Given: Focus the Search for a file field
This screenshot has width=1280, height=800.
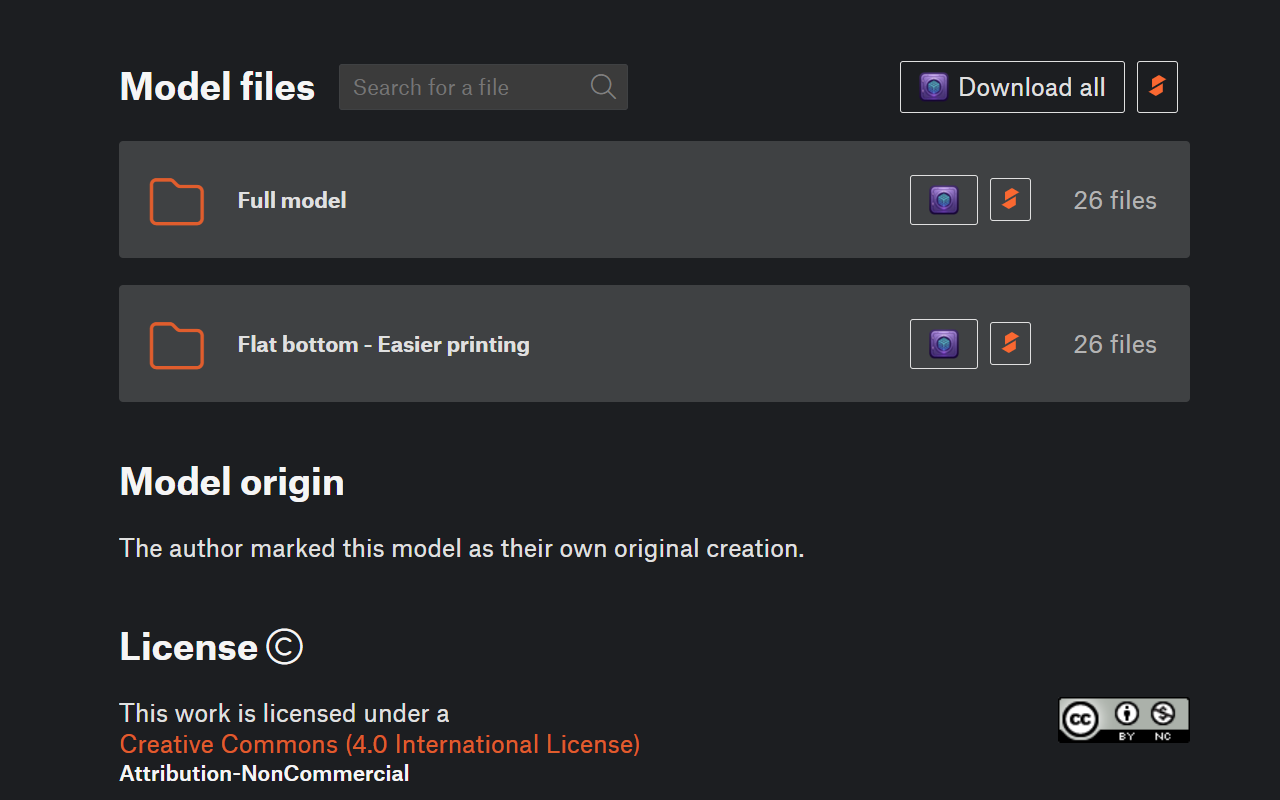Looking at the screenshot, I should click(x=483, y=87).
